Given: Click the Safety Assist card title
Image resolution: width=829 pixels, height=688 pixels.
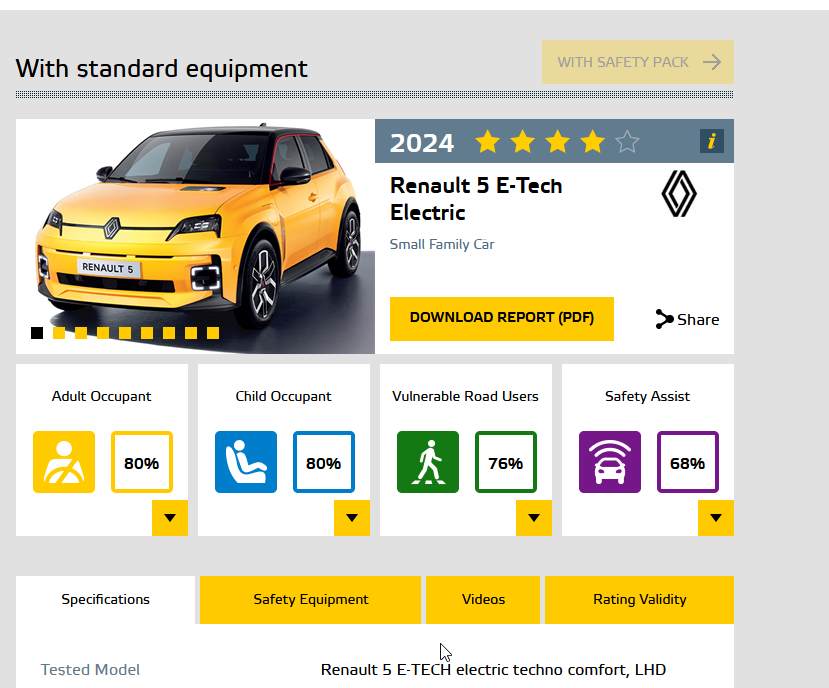Looking at the screenshot, I should (x=648, y=397).
